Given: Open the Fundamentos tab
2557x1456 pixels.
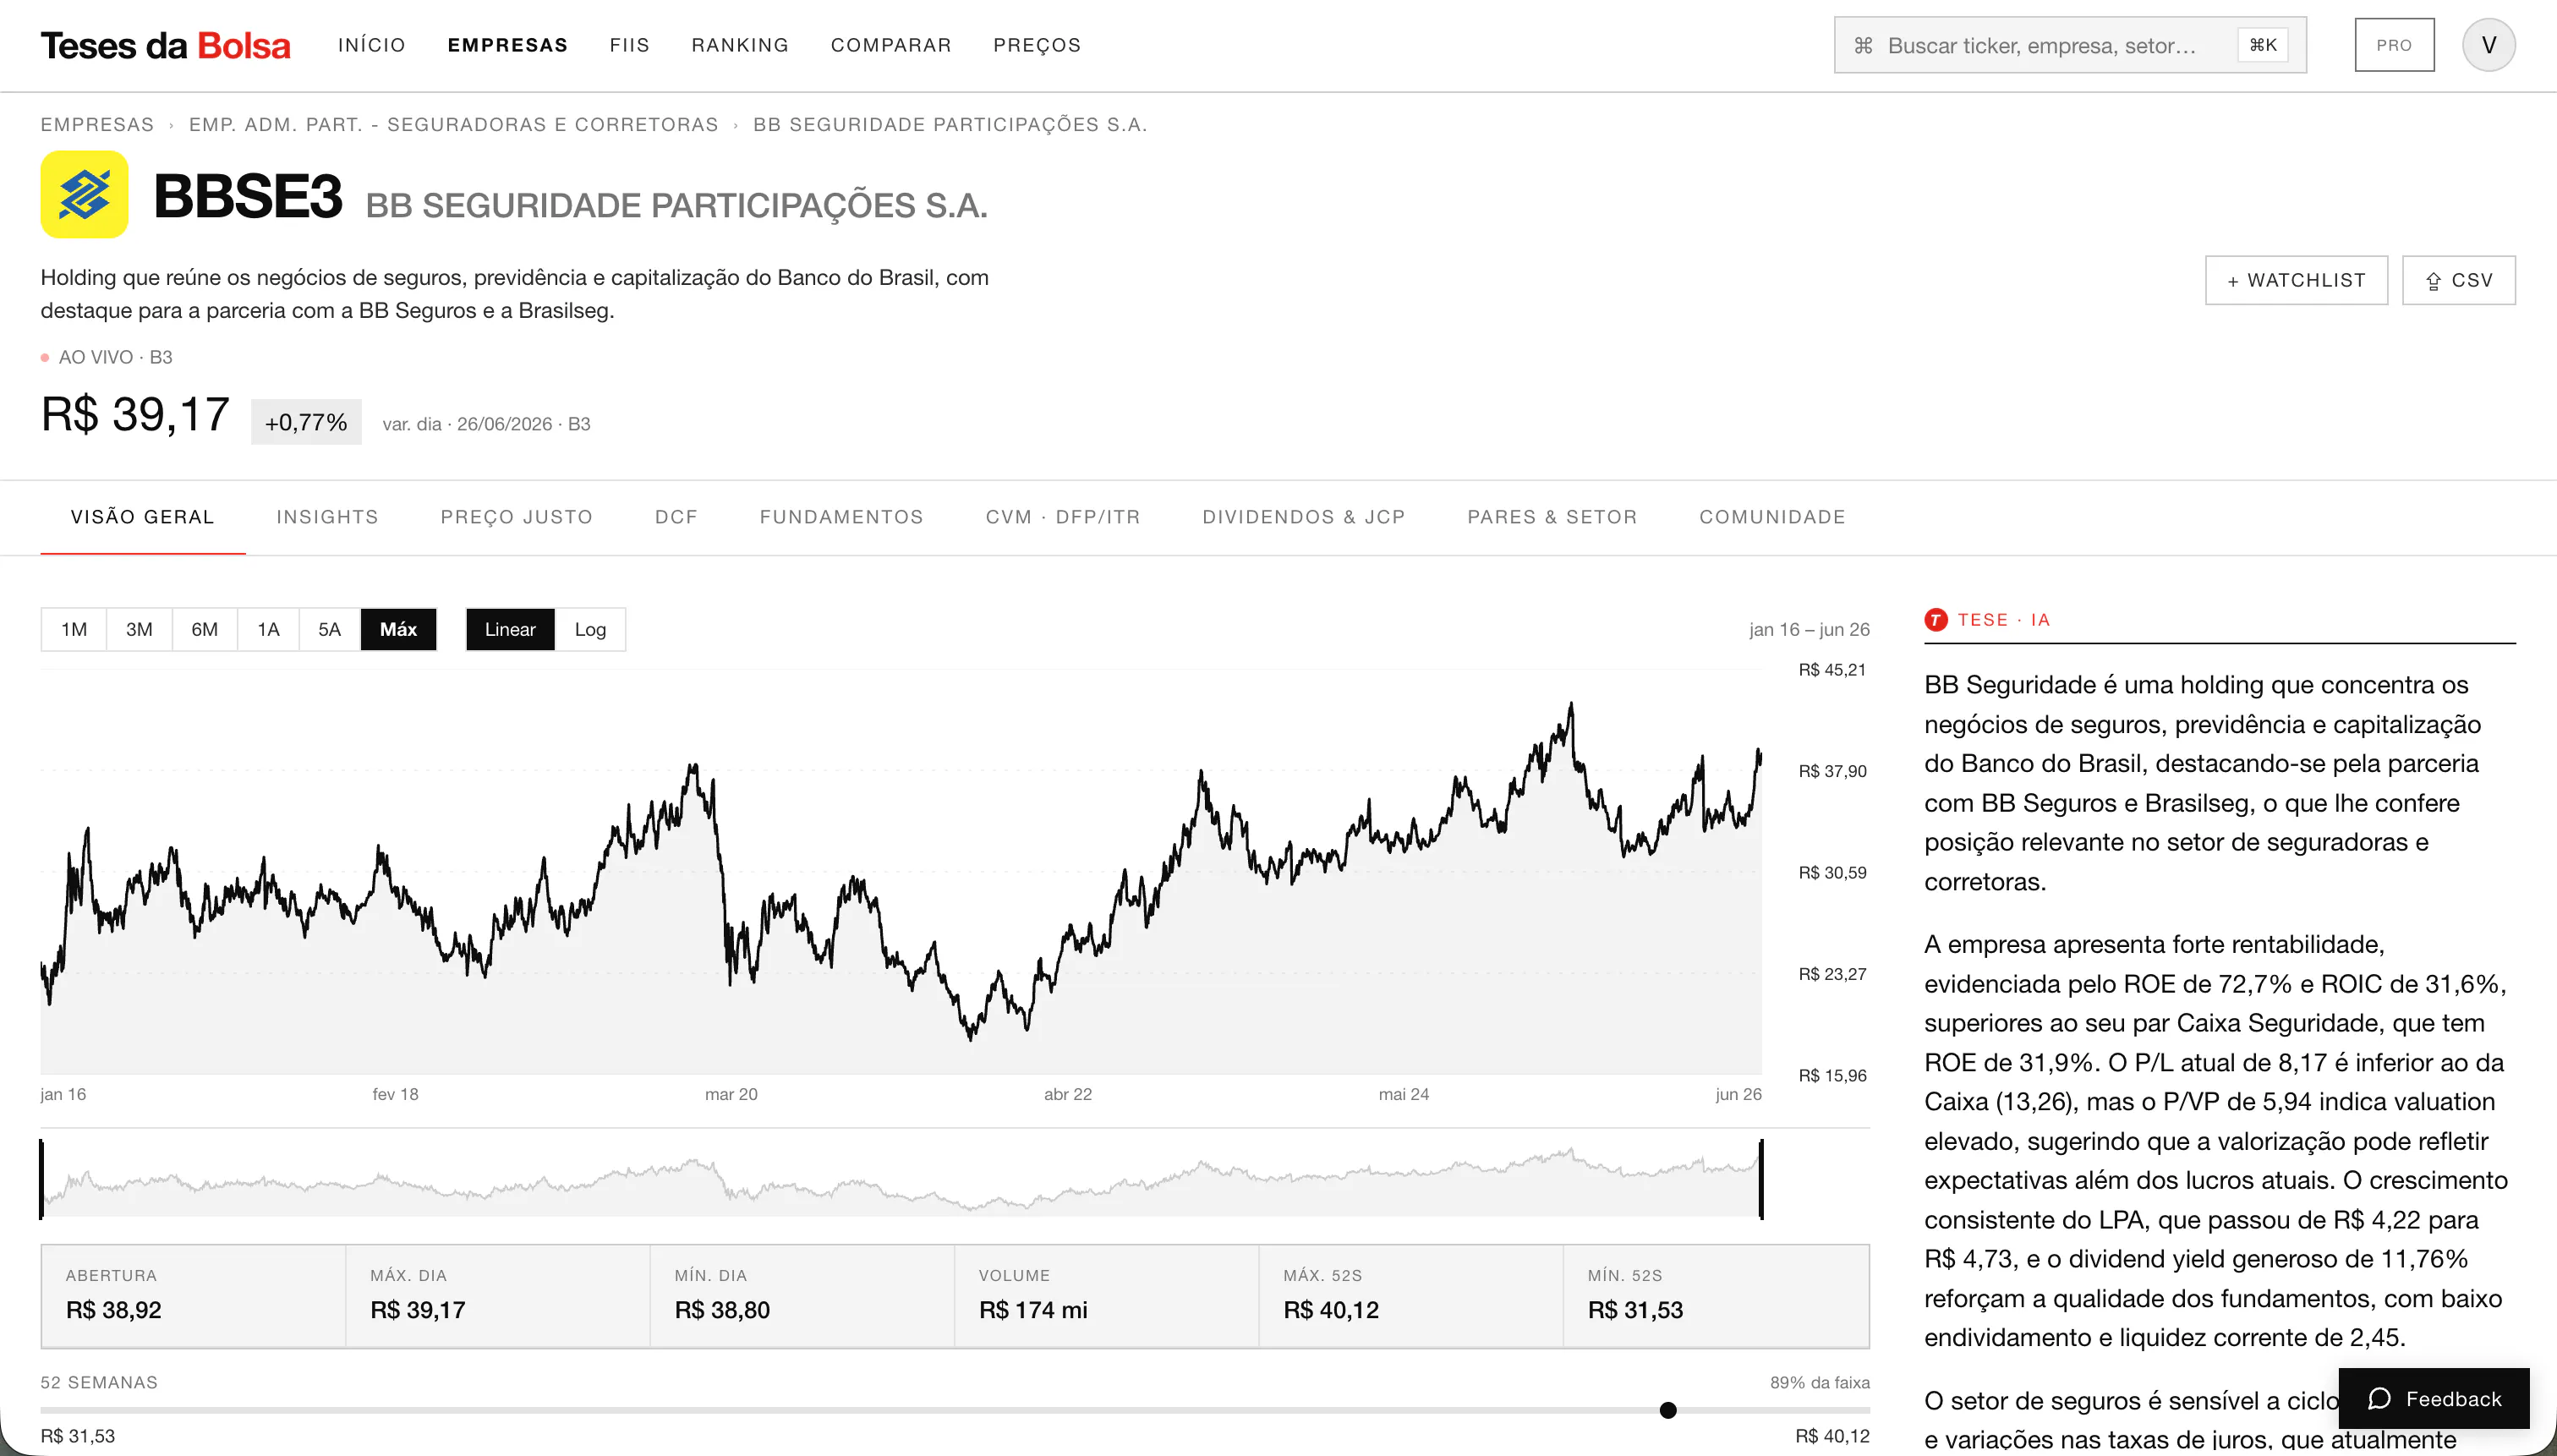Looking at the screenshot, I should (x=842, y=517).
